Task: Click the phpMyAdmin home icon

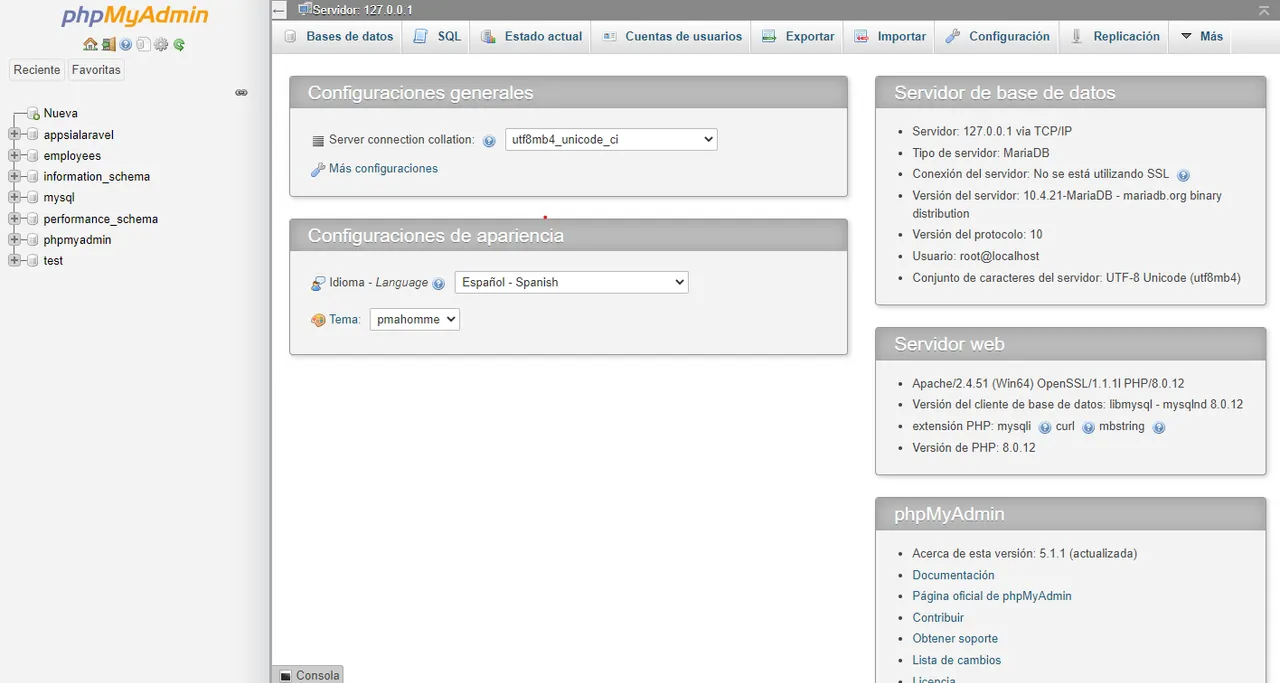Action: tap(90, 44)
